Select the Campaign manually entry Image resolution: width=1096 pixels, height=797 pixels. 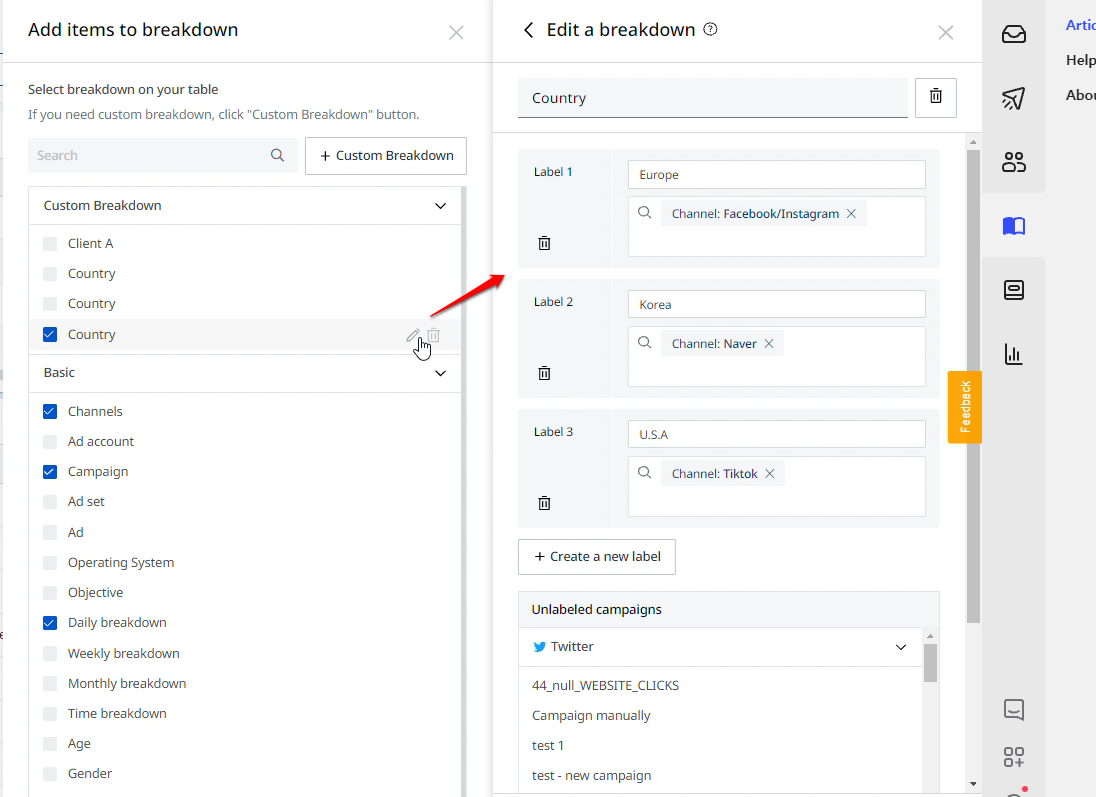point(591,716)
